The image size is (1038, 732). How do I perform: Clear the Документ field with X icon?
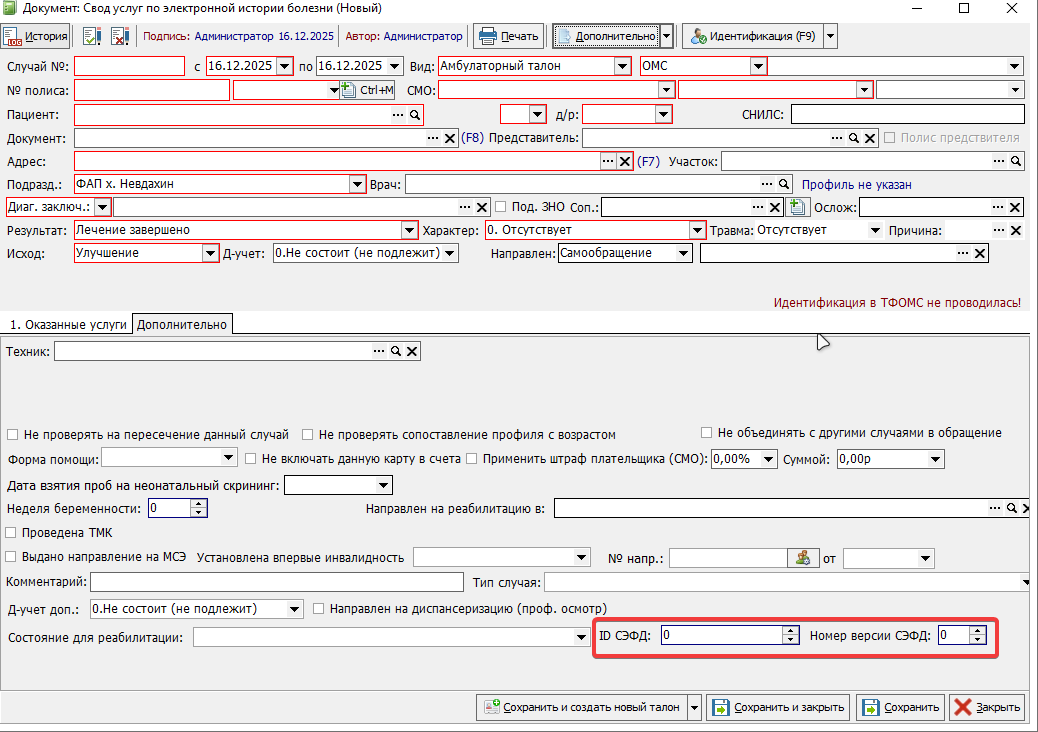(x=450, y=138)
